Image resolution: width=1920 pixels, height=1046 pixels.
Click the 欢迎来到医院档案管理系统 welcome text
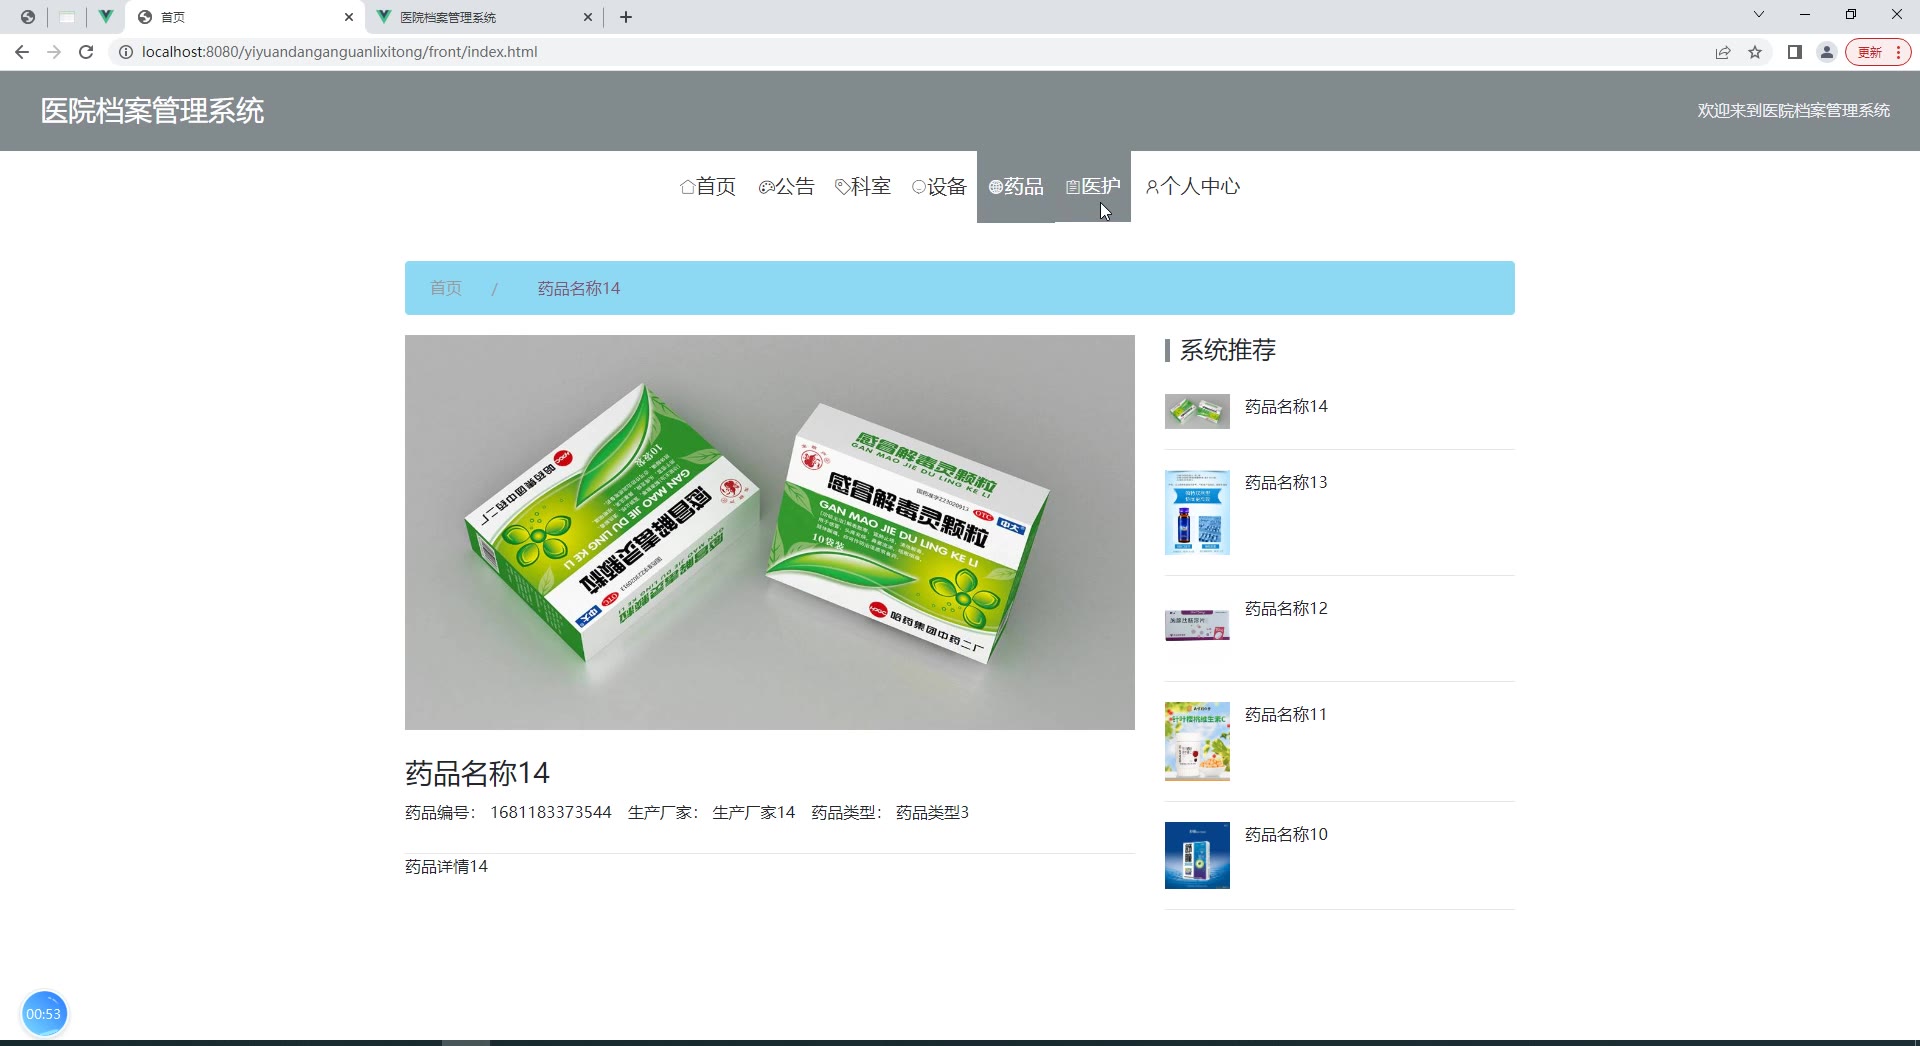pyautogui.click(x=1793, y=111)
